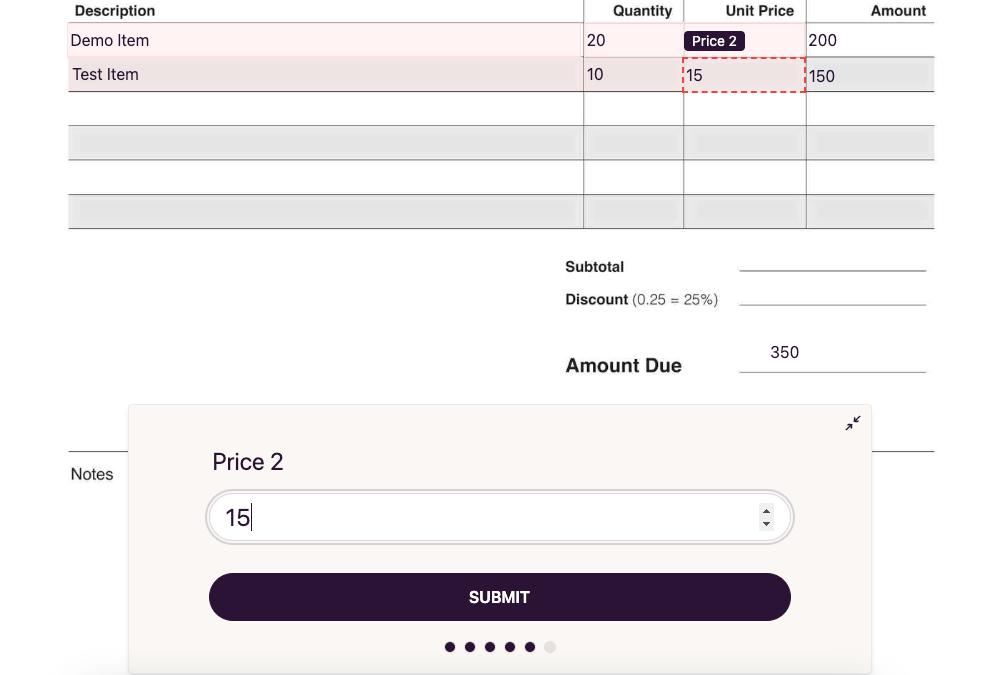Screen dimensions: 995x675
Task: Minimize the Price 2 form panel
Action: [x=852, y=424]
